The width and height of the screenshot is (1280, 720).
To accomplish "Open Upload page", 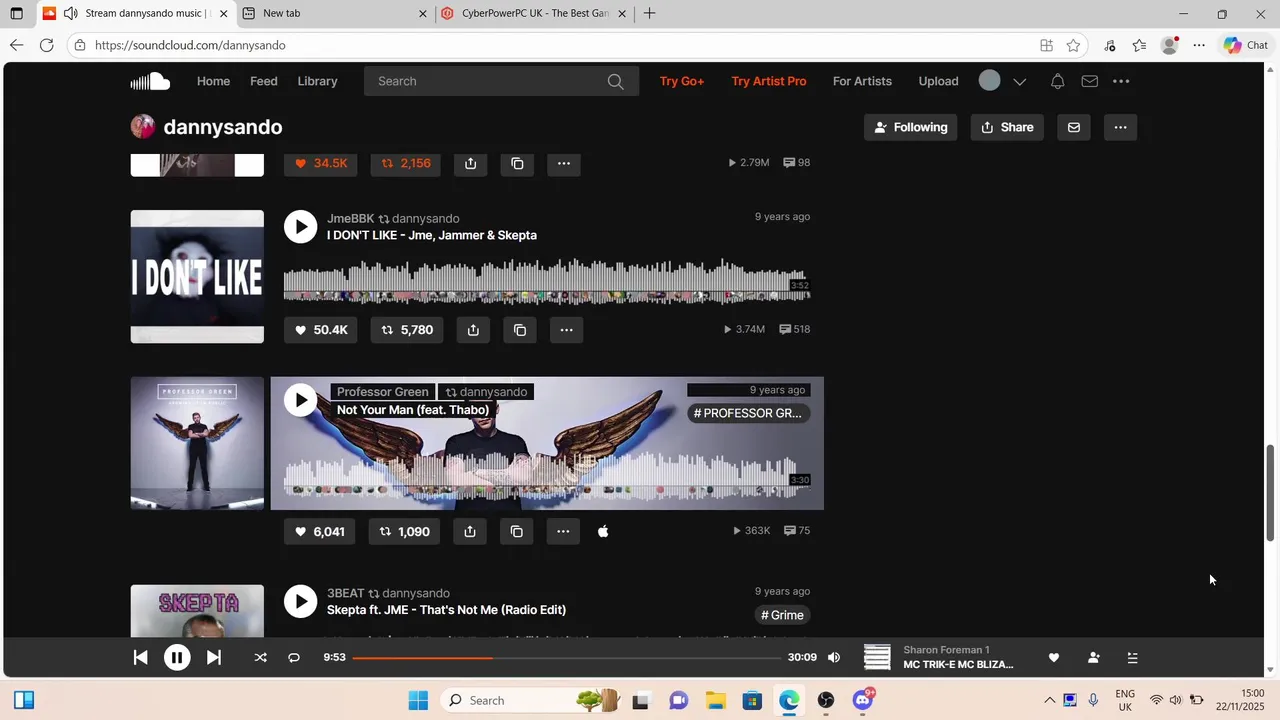I will [938, 81].
